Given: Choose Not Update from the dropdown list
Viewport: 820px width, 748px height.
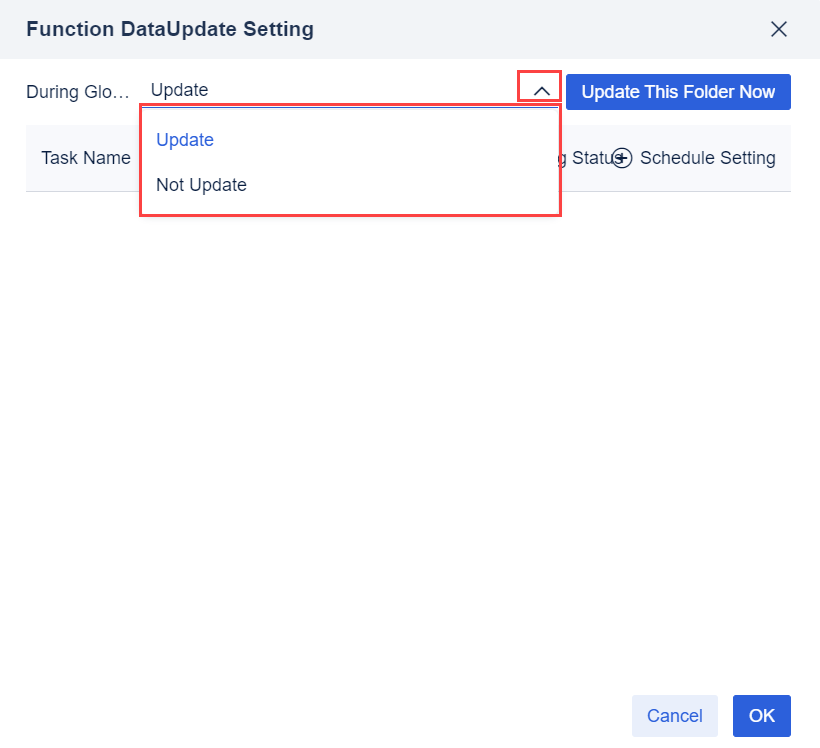Looking at the screenshot, I should coord(201,185).
